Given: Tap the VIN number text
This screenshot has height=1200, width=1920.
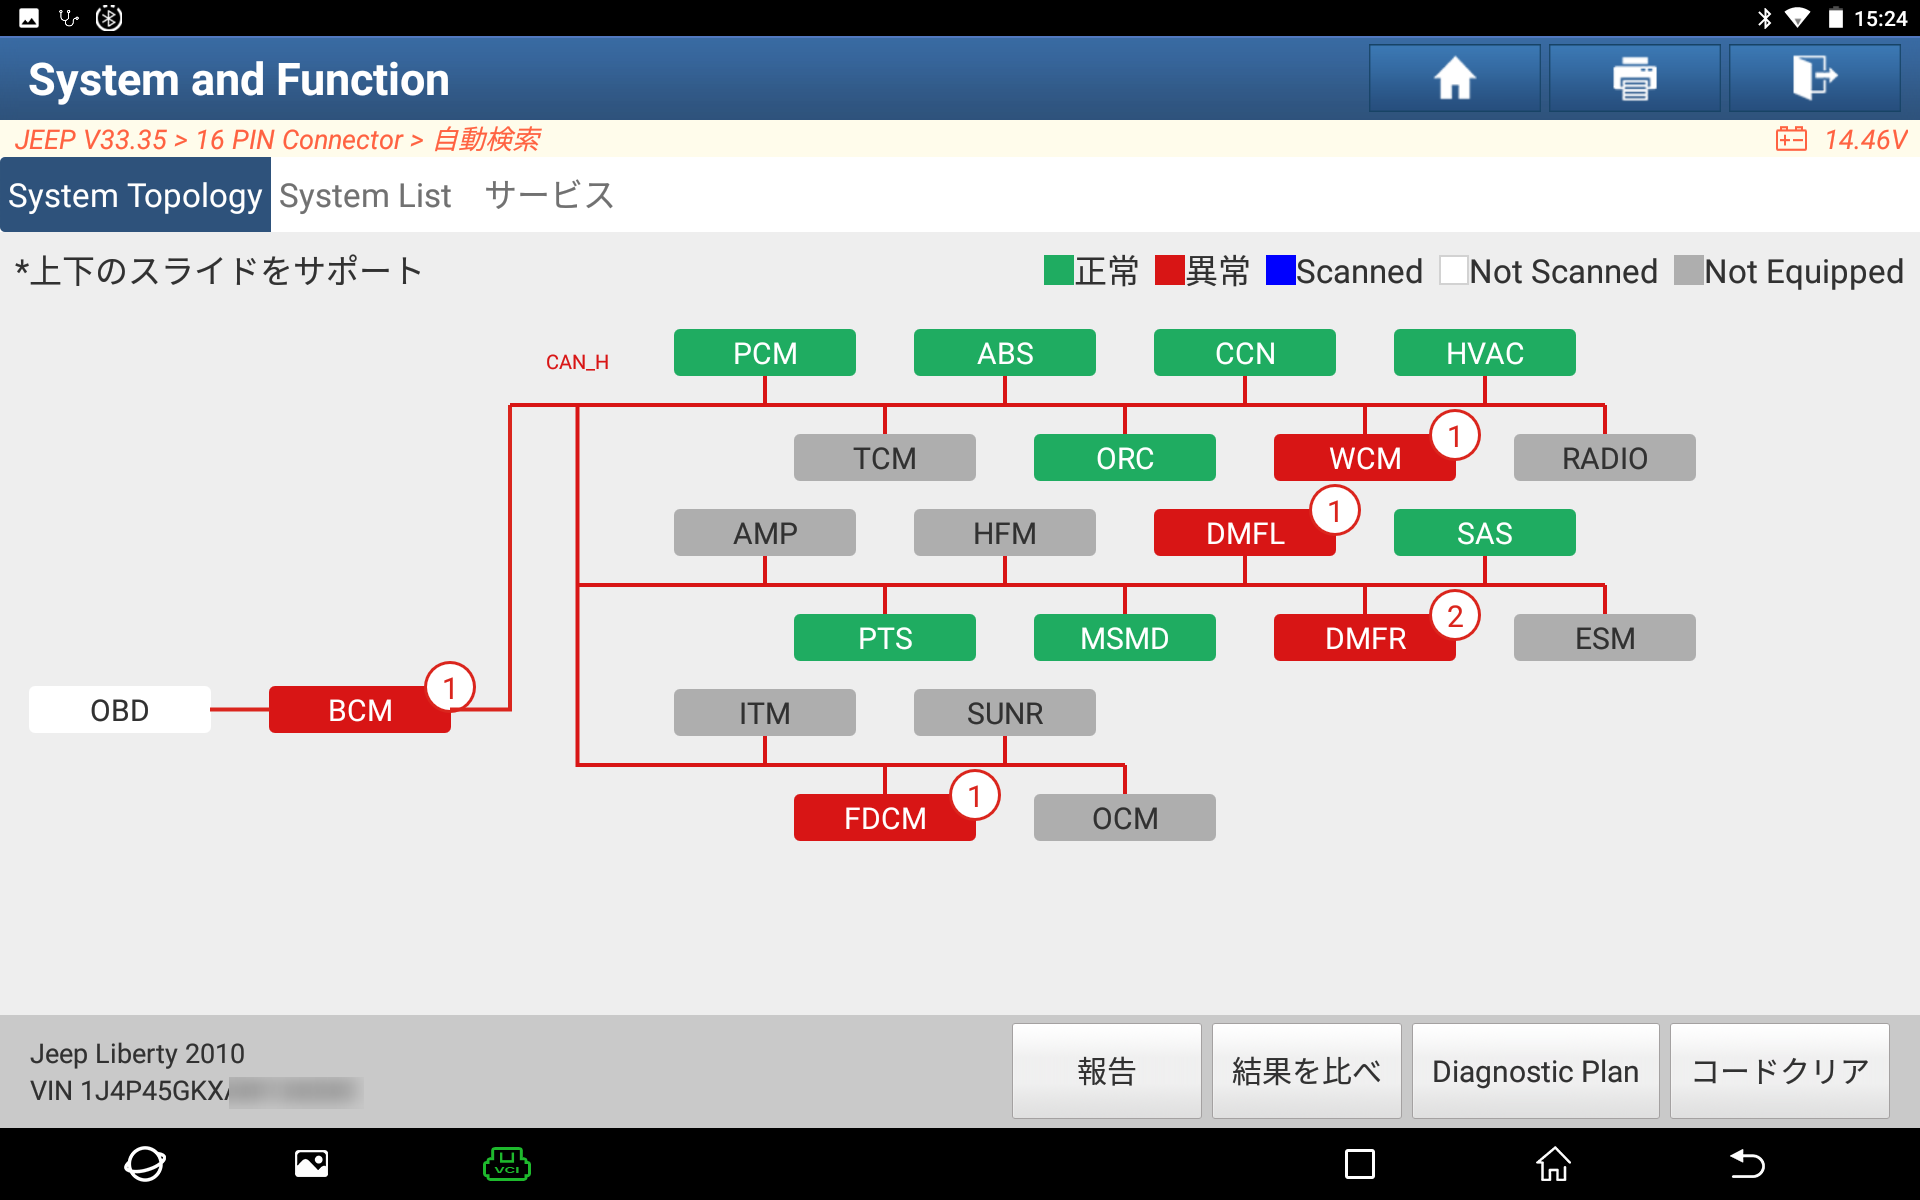Looking at the screenshot, I should (195, 1090).
